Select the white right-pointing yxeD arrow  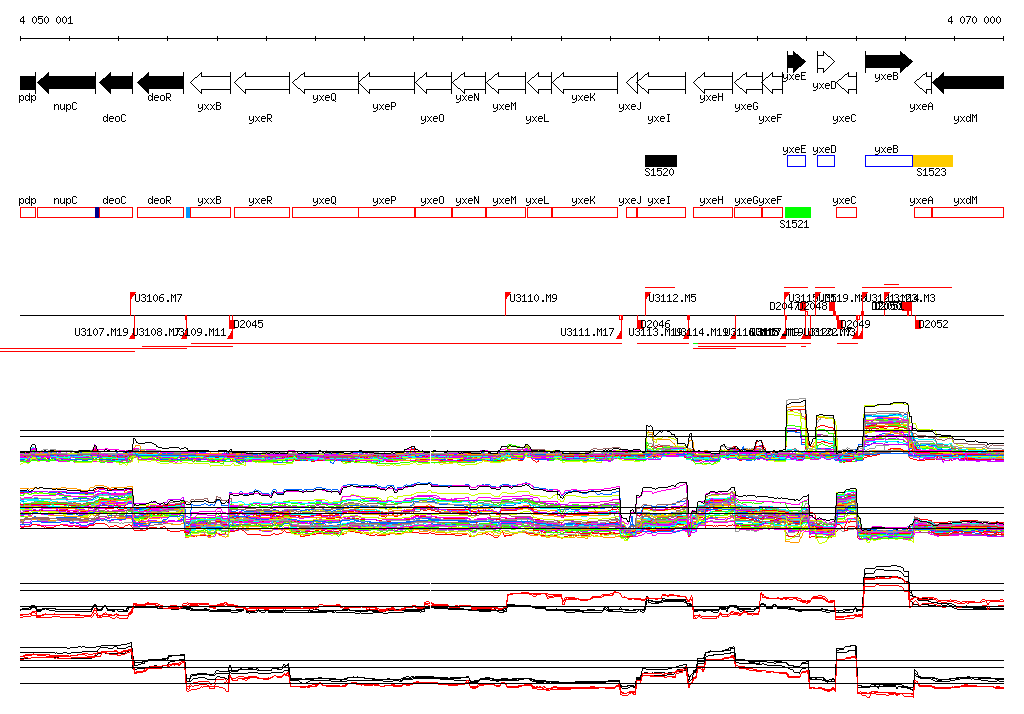[x=825, y=61]
